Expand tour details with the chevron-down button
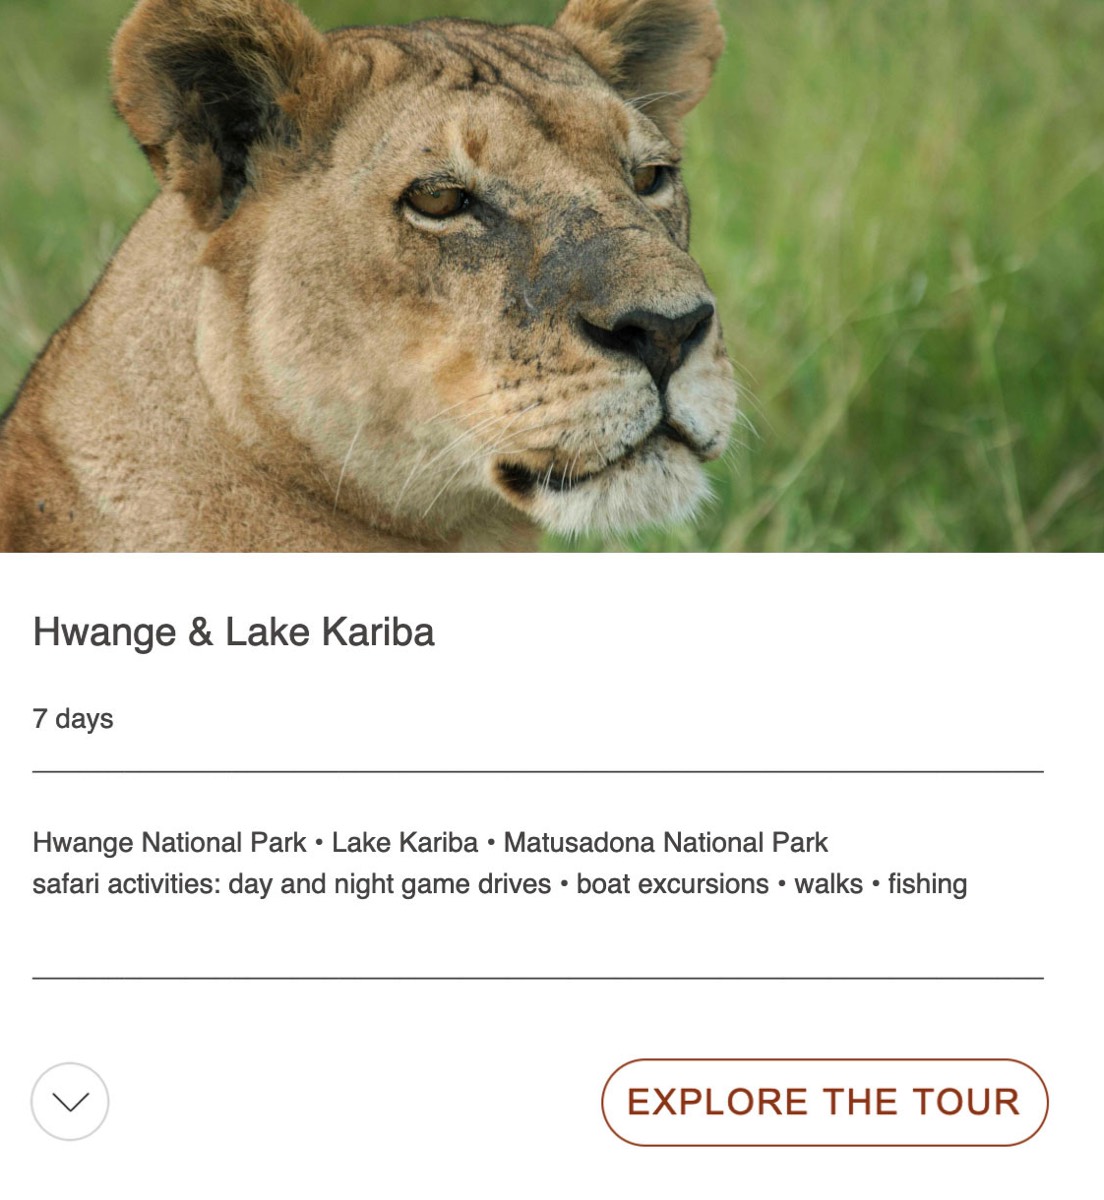 (x=70, y=1102)
